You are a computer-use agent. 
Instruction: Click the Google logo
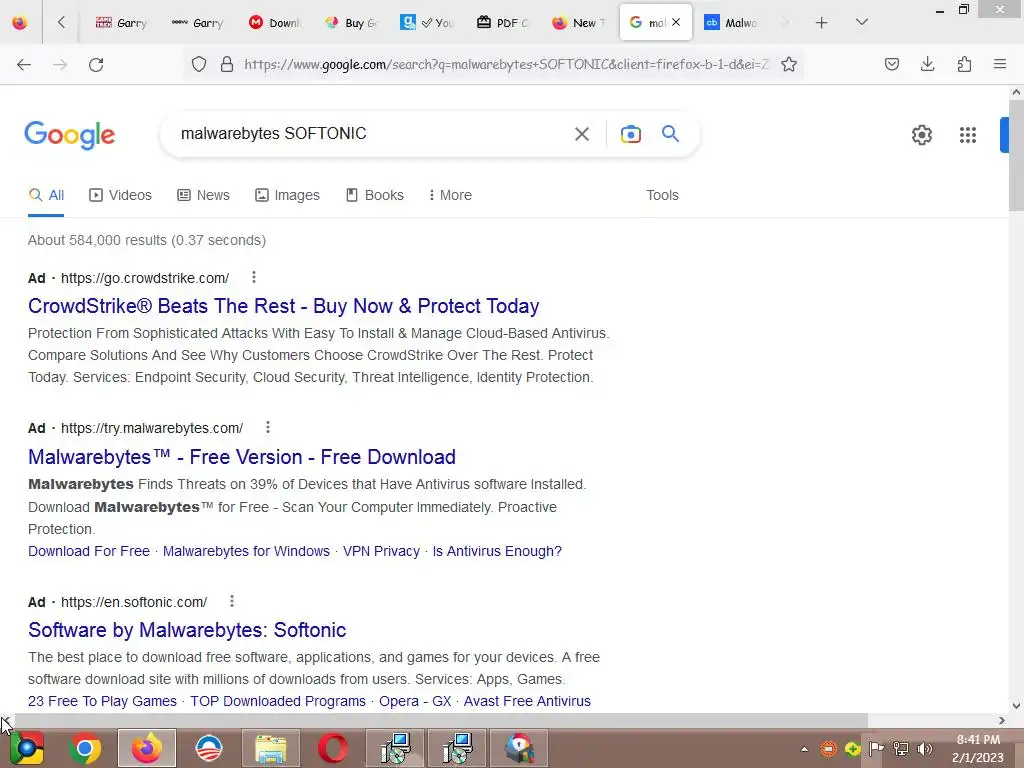tap(69, 135)
